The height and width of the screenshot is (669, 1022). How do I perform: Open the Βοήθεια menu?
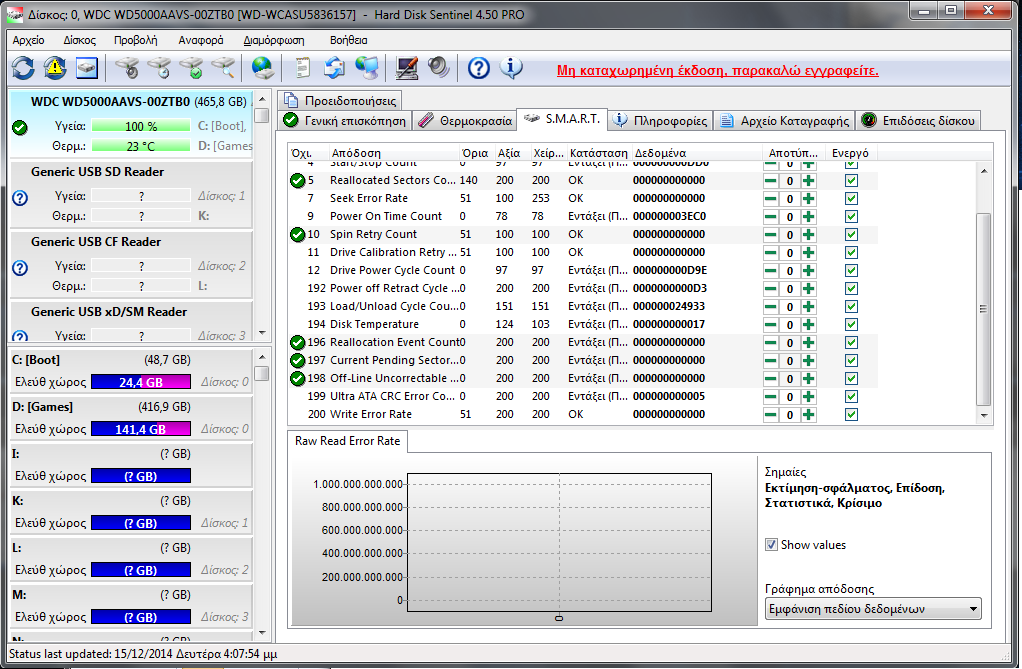(x=349, y=40)
